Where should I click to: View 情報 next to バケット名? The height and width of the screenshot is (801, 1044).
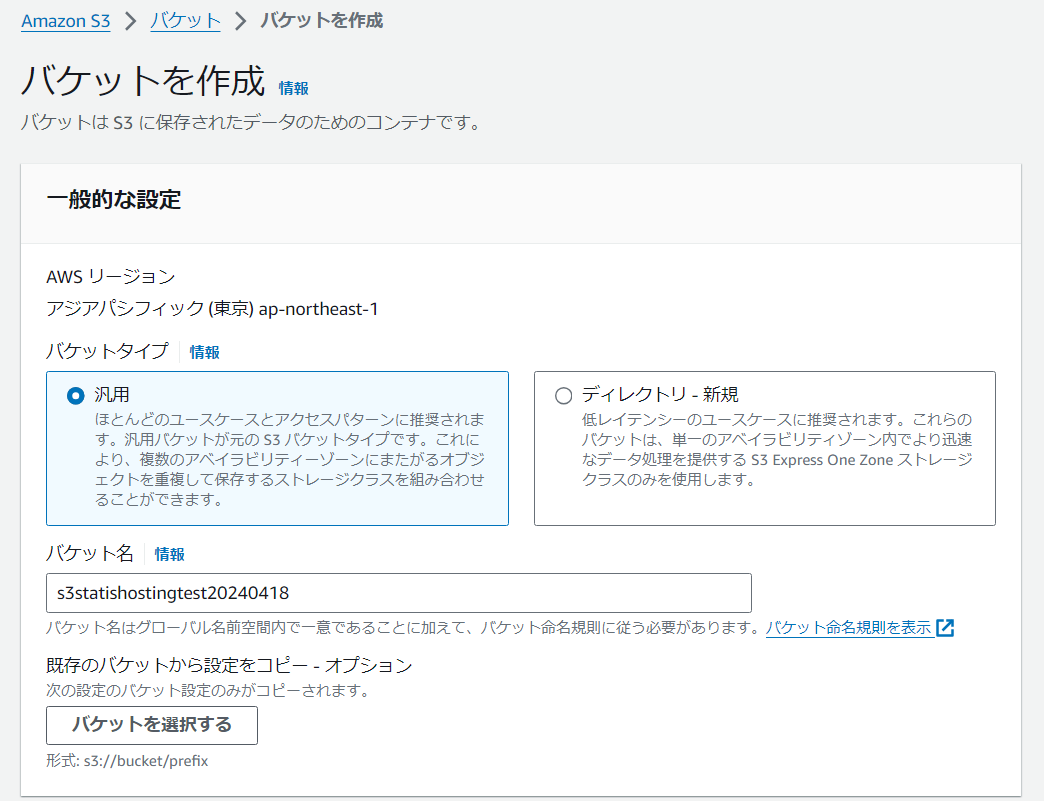coord(172,554)
